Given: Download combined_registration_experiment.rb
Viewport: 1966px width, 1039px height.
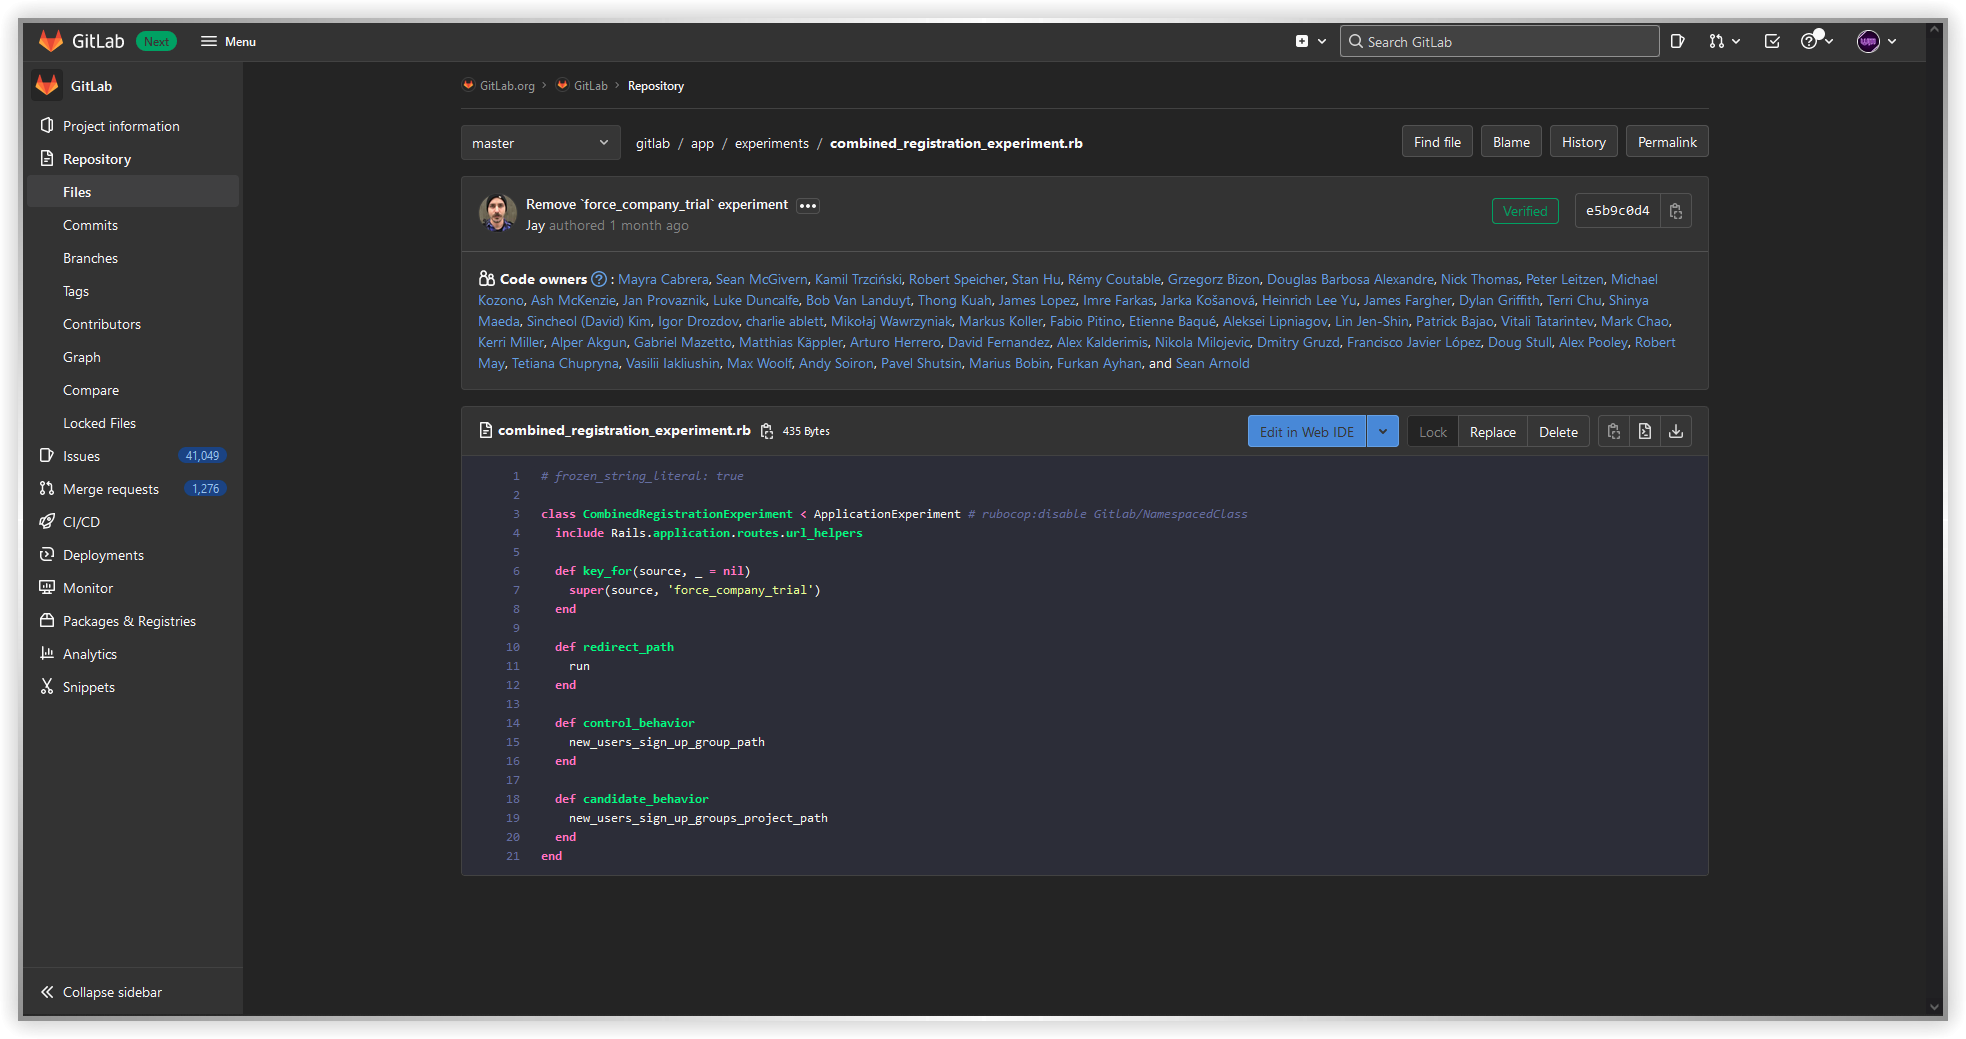Looking at the screenshot, I should tap(1676, 430).
